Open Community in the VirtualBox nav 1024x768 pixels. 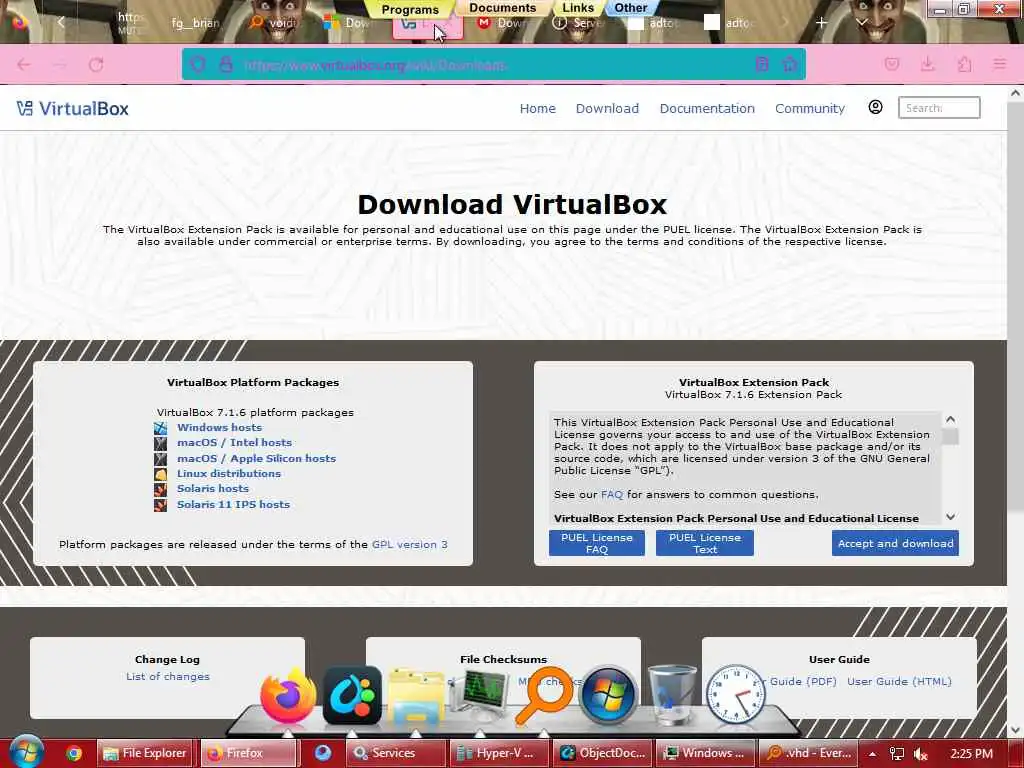pyautogui.click(x=809, y=108)
